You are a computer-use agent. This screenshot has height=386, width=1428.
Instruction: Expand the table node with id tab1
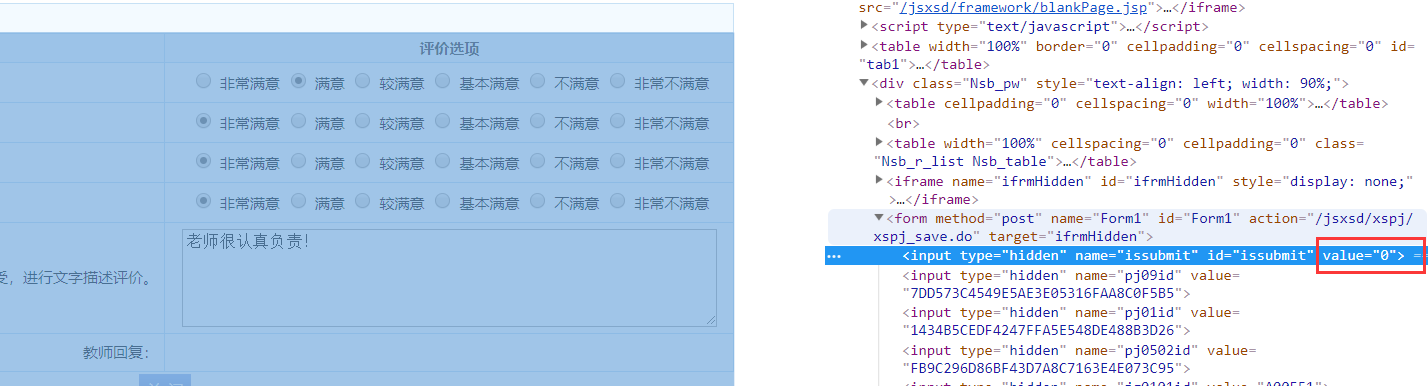[x=865, y=46]
